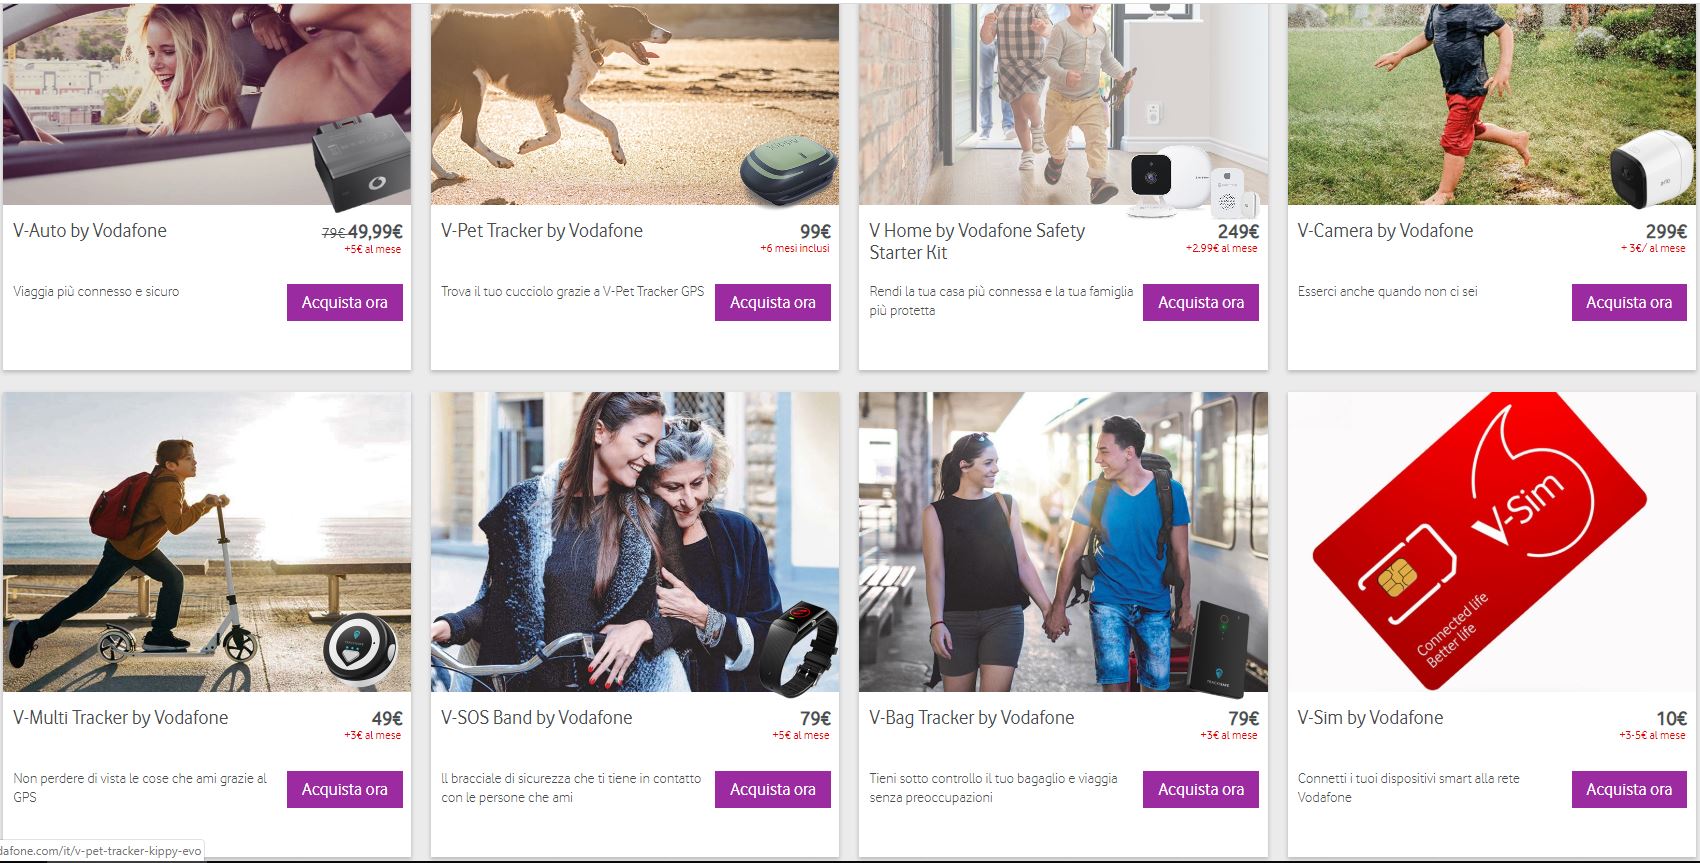Open V-Bag Tracker by Vodafone title link
The height and width of the screenshot is (863, 1700).
pyautogui.click(x=972, y=717)
